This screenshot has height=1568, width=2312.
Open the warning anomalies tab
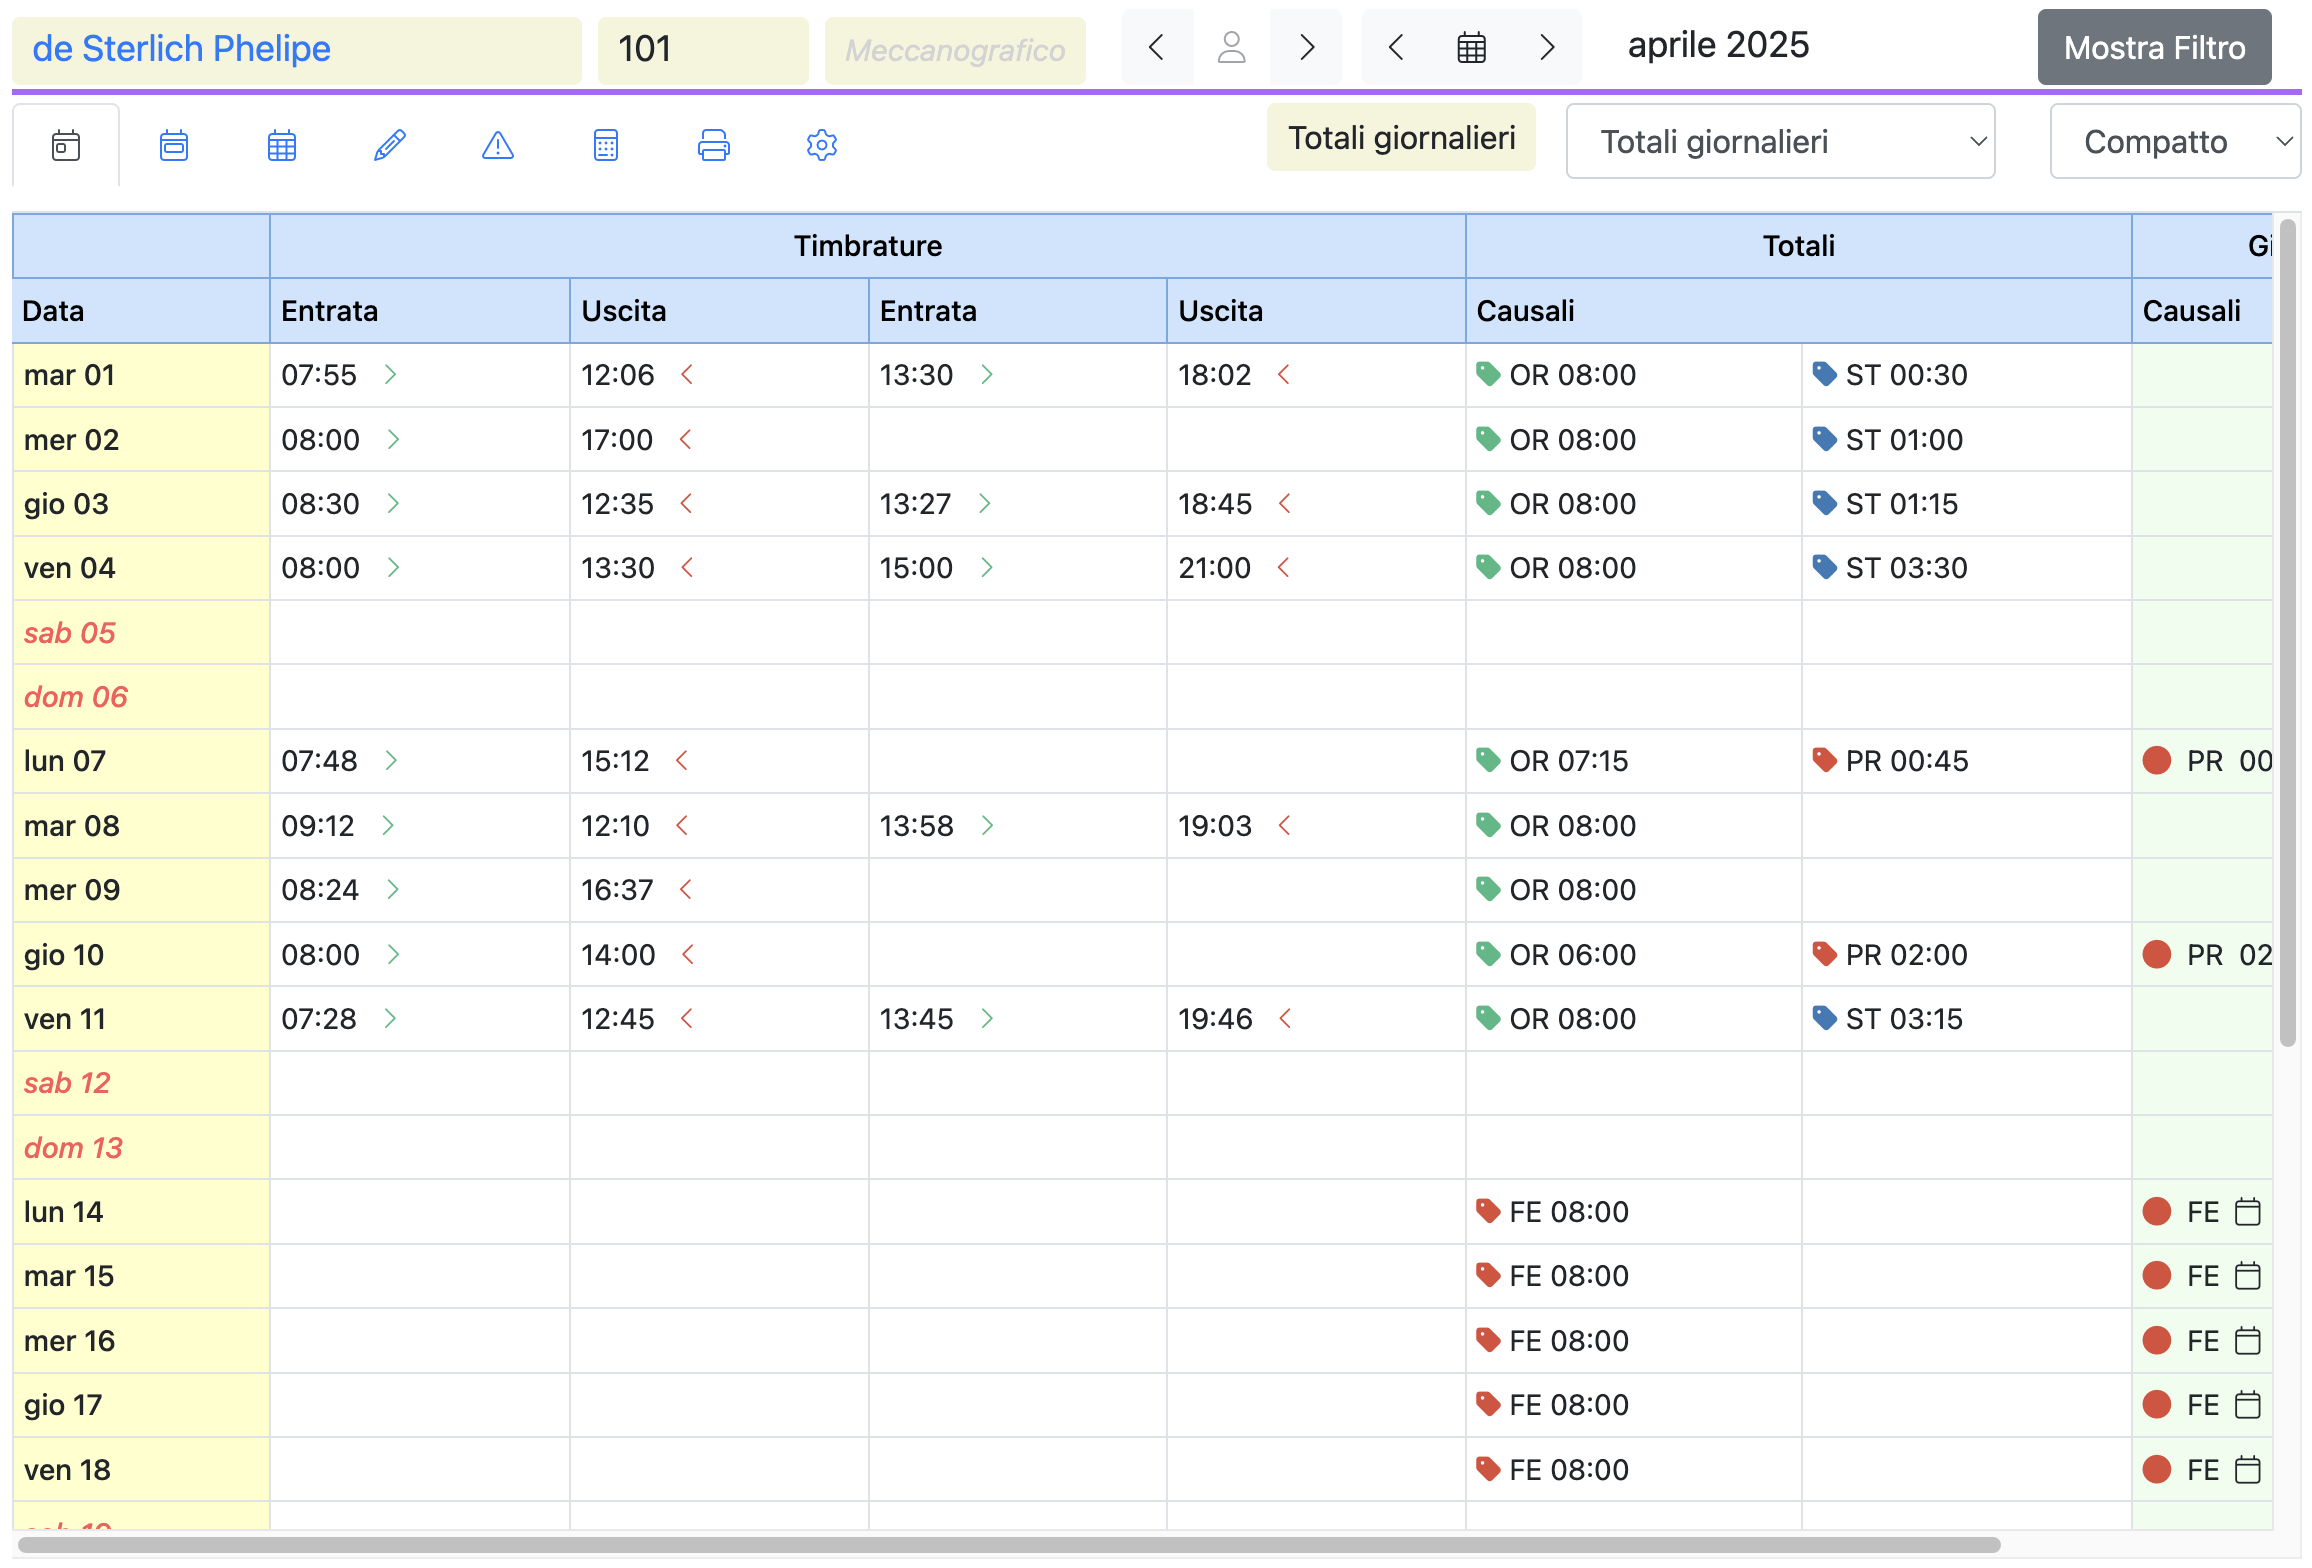[498, 146]
